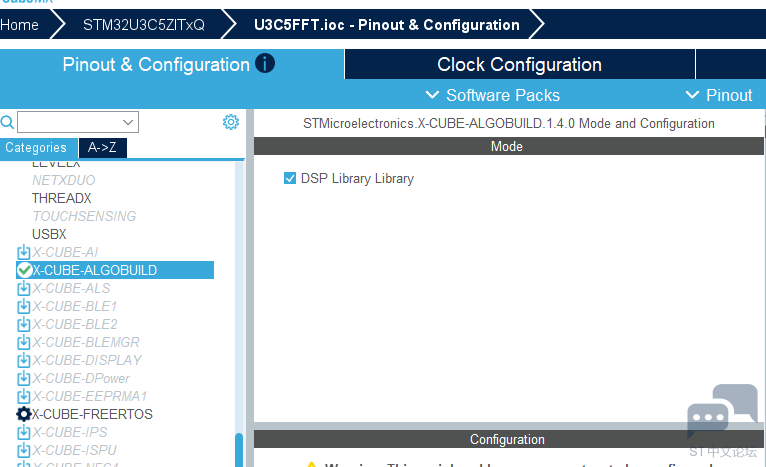Click the gear icon beside X-CUBE-FREERTOS

point(23,414)
